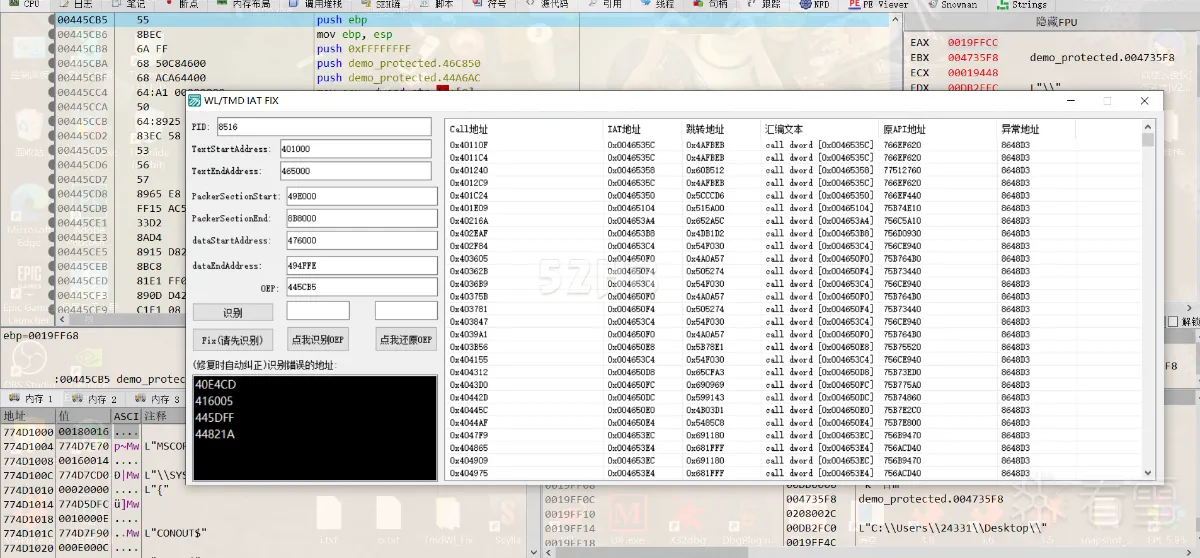1200x558 pixels.
Task: Switch to the 内存 3 dump tab
Action: pos(157,399)
